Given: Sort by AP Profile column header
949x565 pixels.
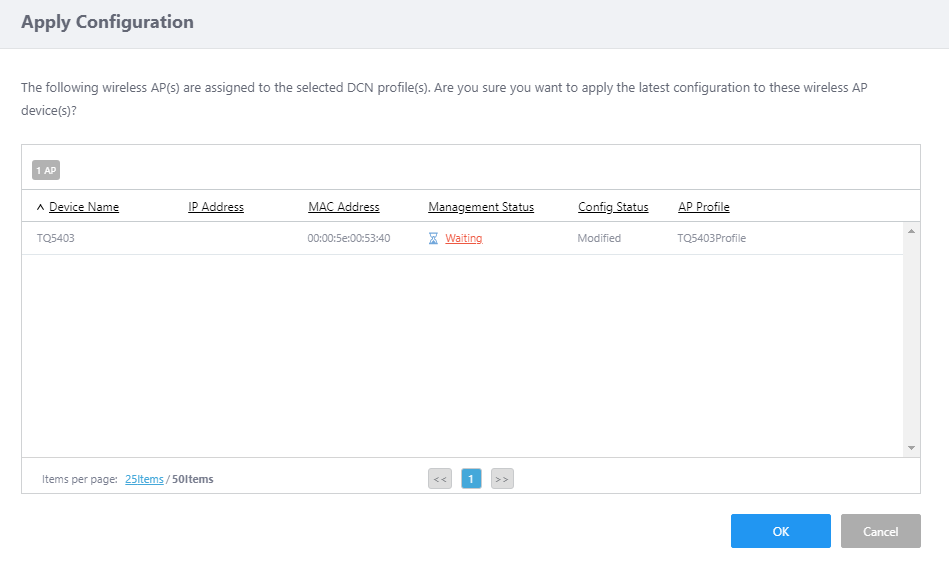Looking at the screenshot, I should tap(704, 207).
